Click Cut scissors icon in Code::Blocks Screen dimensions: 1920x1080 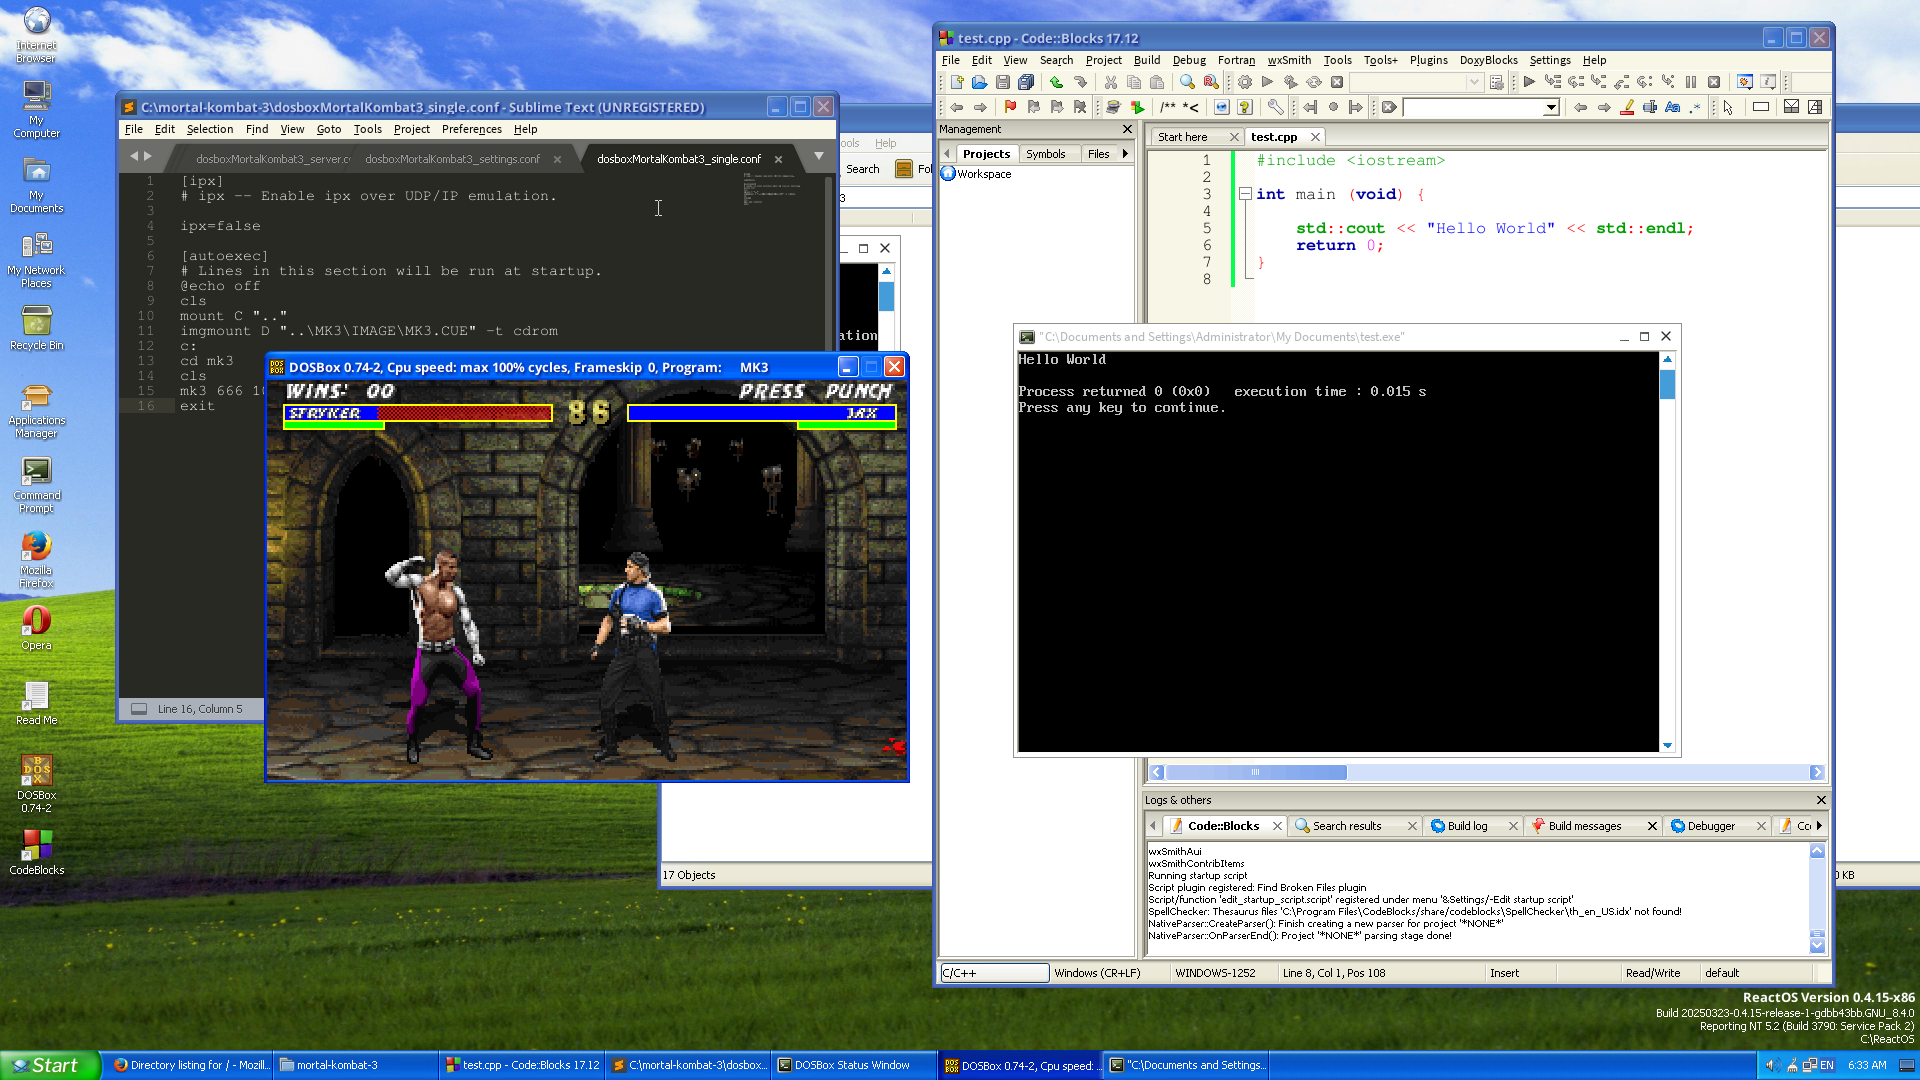coord(1111,83)
